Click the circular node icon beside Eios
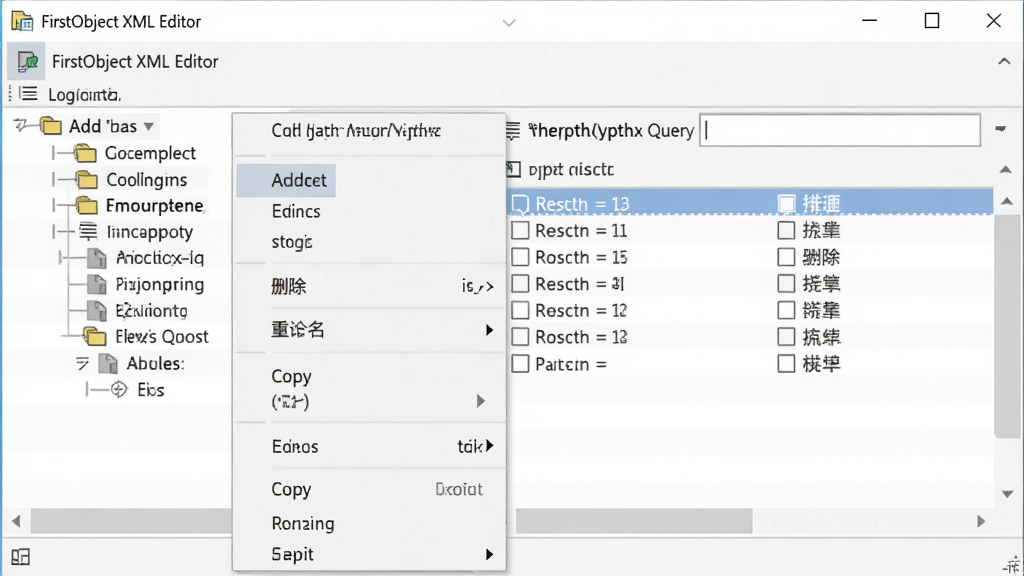This screenshot has width=1024, height=576. [118, 390]
